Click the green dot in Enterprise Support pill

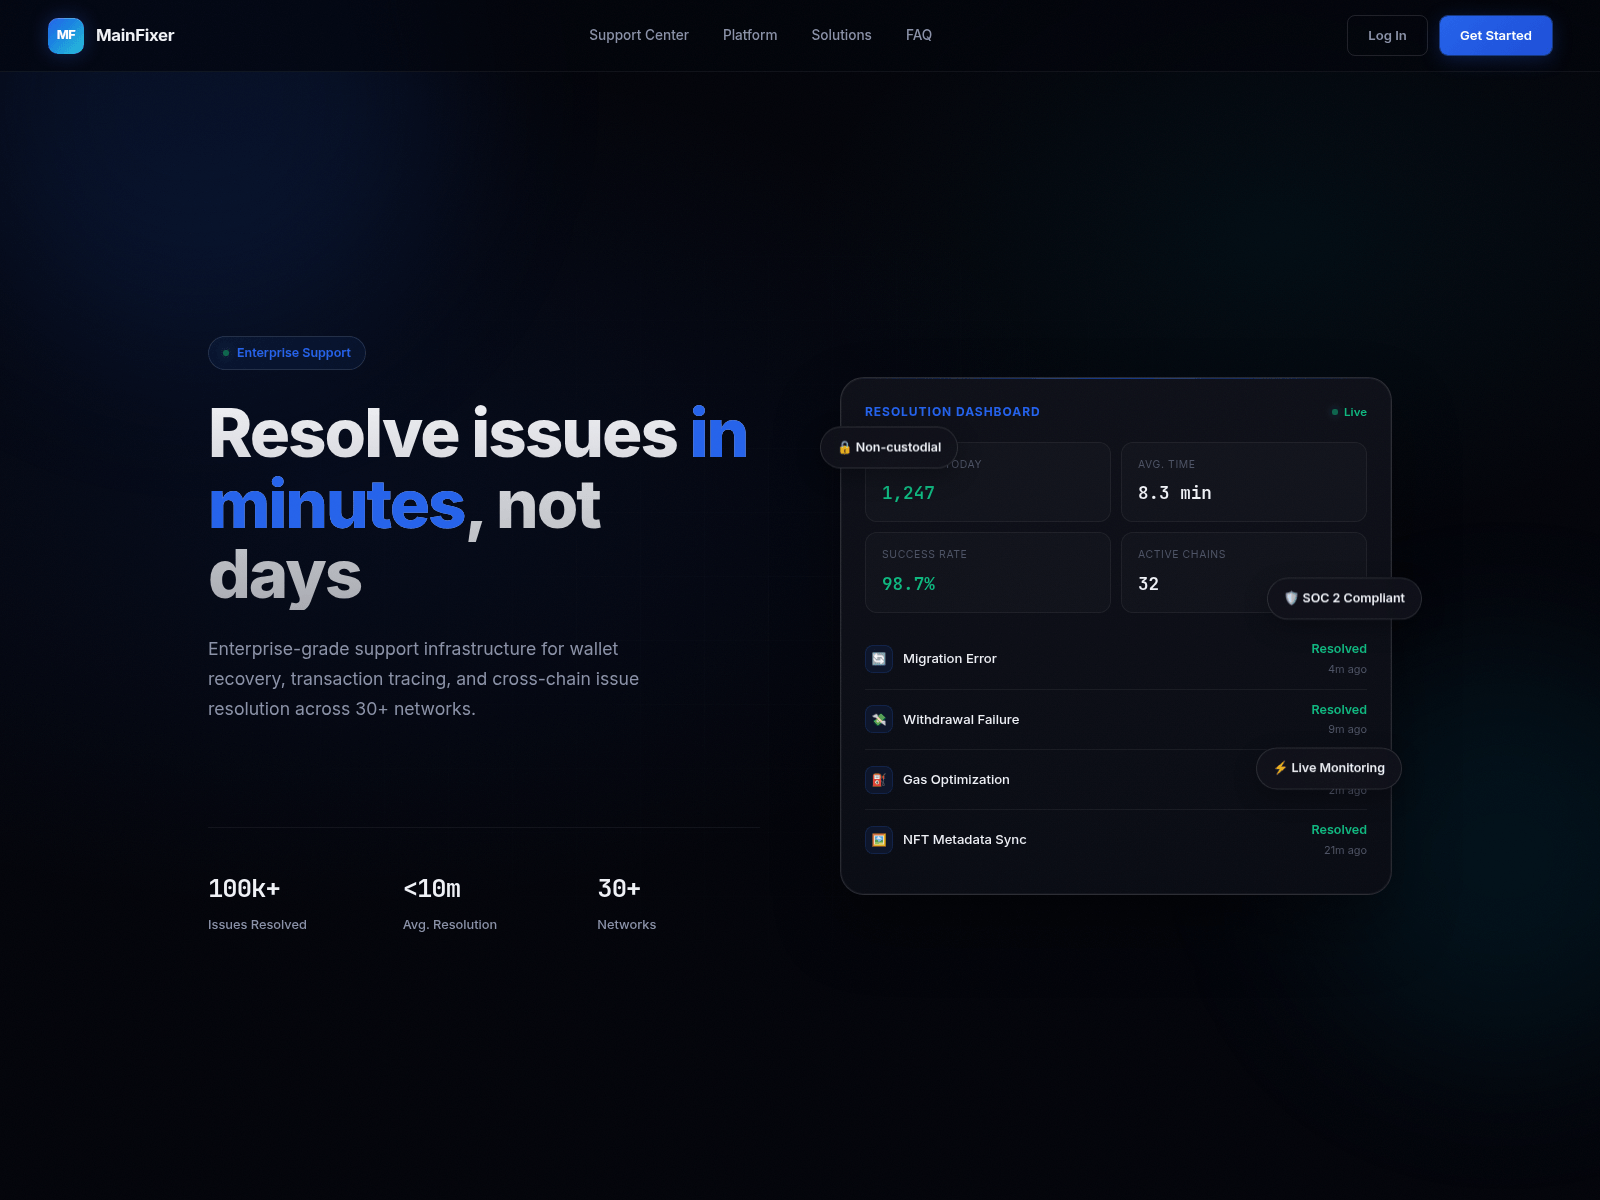(x=226, y=353)
